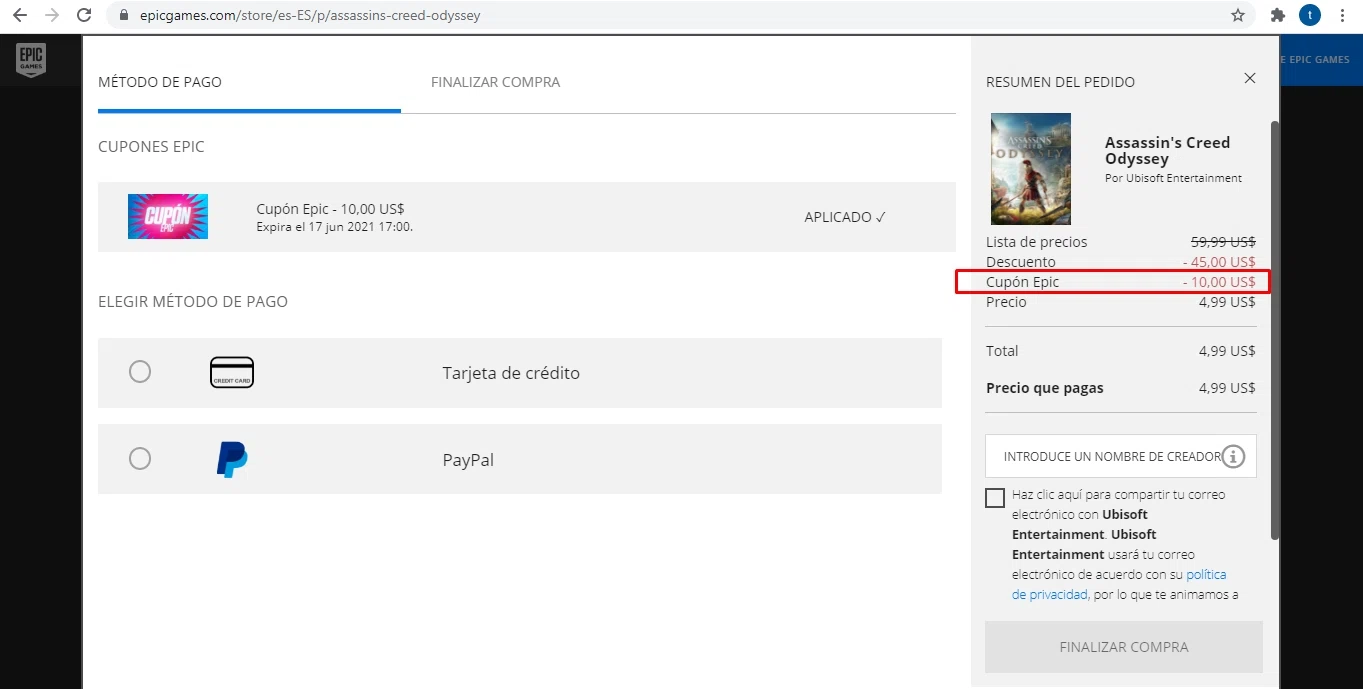Click the Cupones Epic heading

coord(151,147)
